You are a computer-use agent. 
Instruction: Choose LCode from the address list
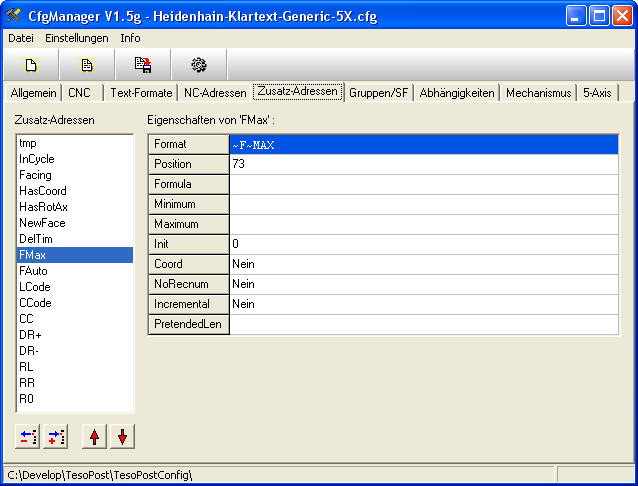tap(35, 287)
